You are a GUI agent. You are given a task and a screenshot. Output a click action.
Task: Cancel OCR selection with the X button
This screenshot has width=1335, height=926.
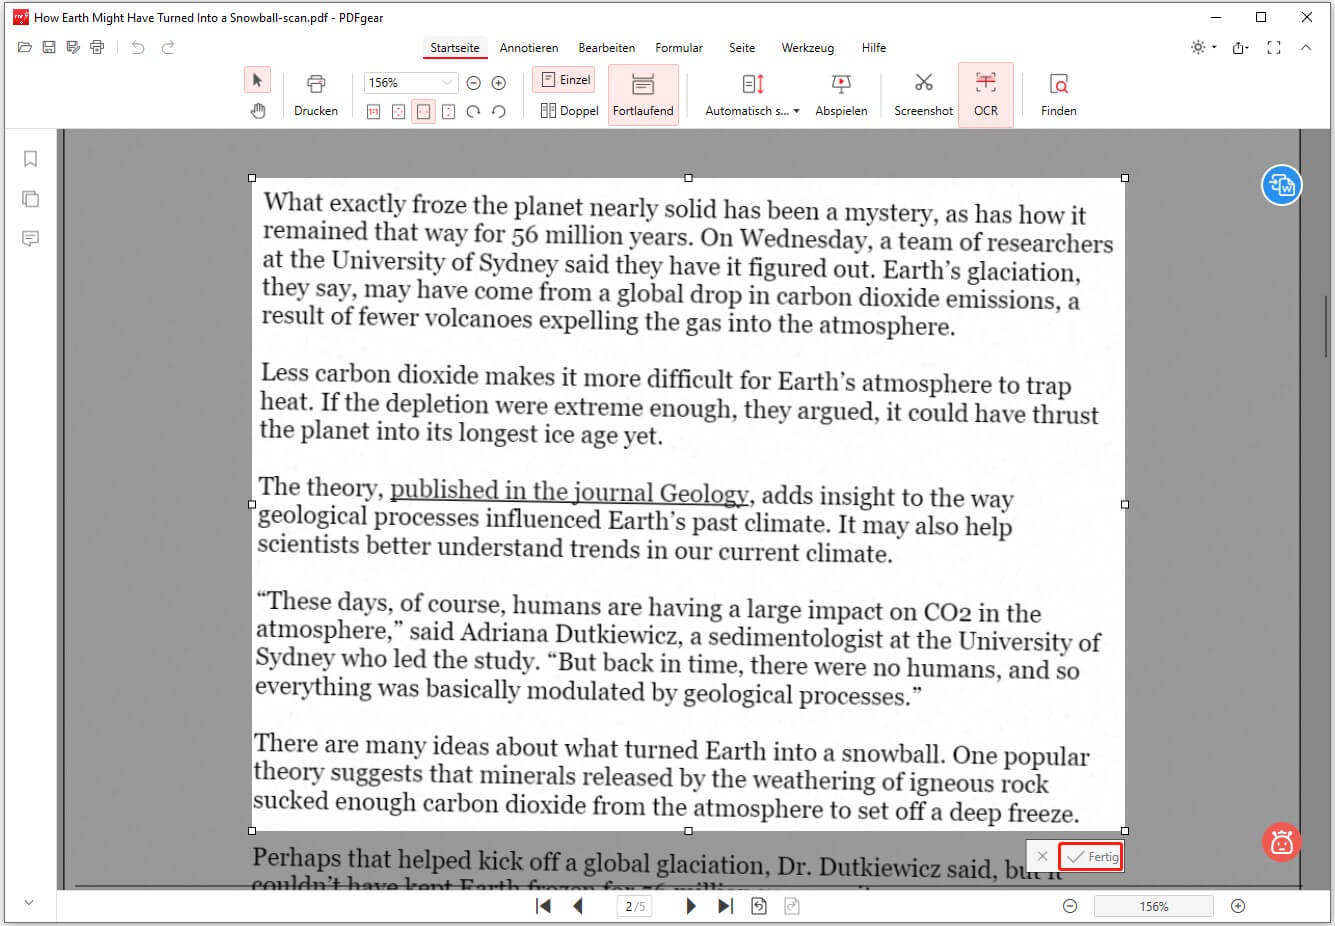[1042, 857]
